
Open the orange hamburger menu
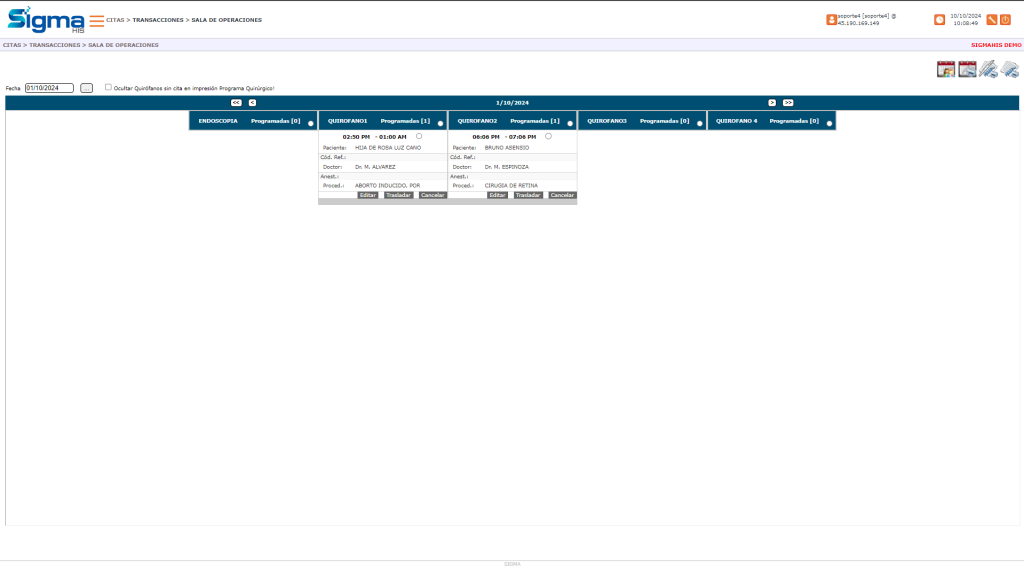pos(96,20)
